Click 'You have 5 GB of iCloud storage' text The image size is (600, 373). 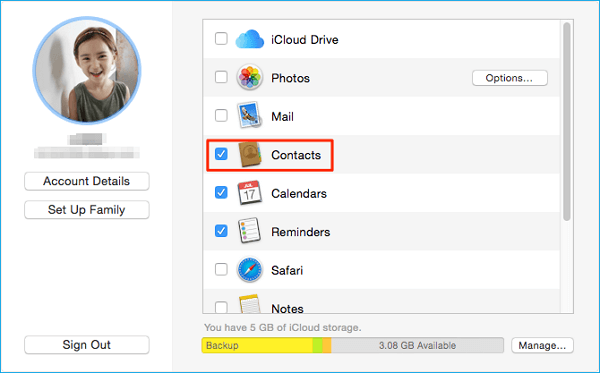point(283,327)
